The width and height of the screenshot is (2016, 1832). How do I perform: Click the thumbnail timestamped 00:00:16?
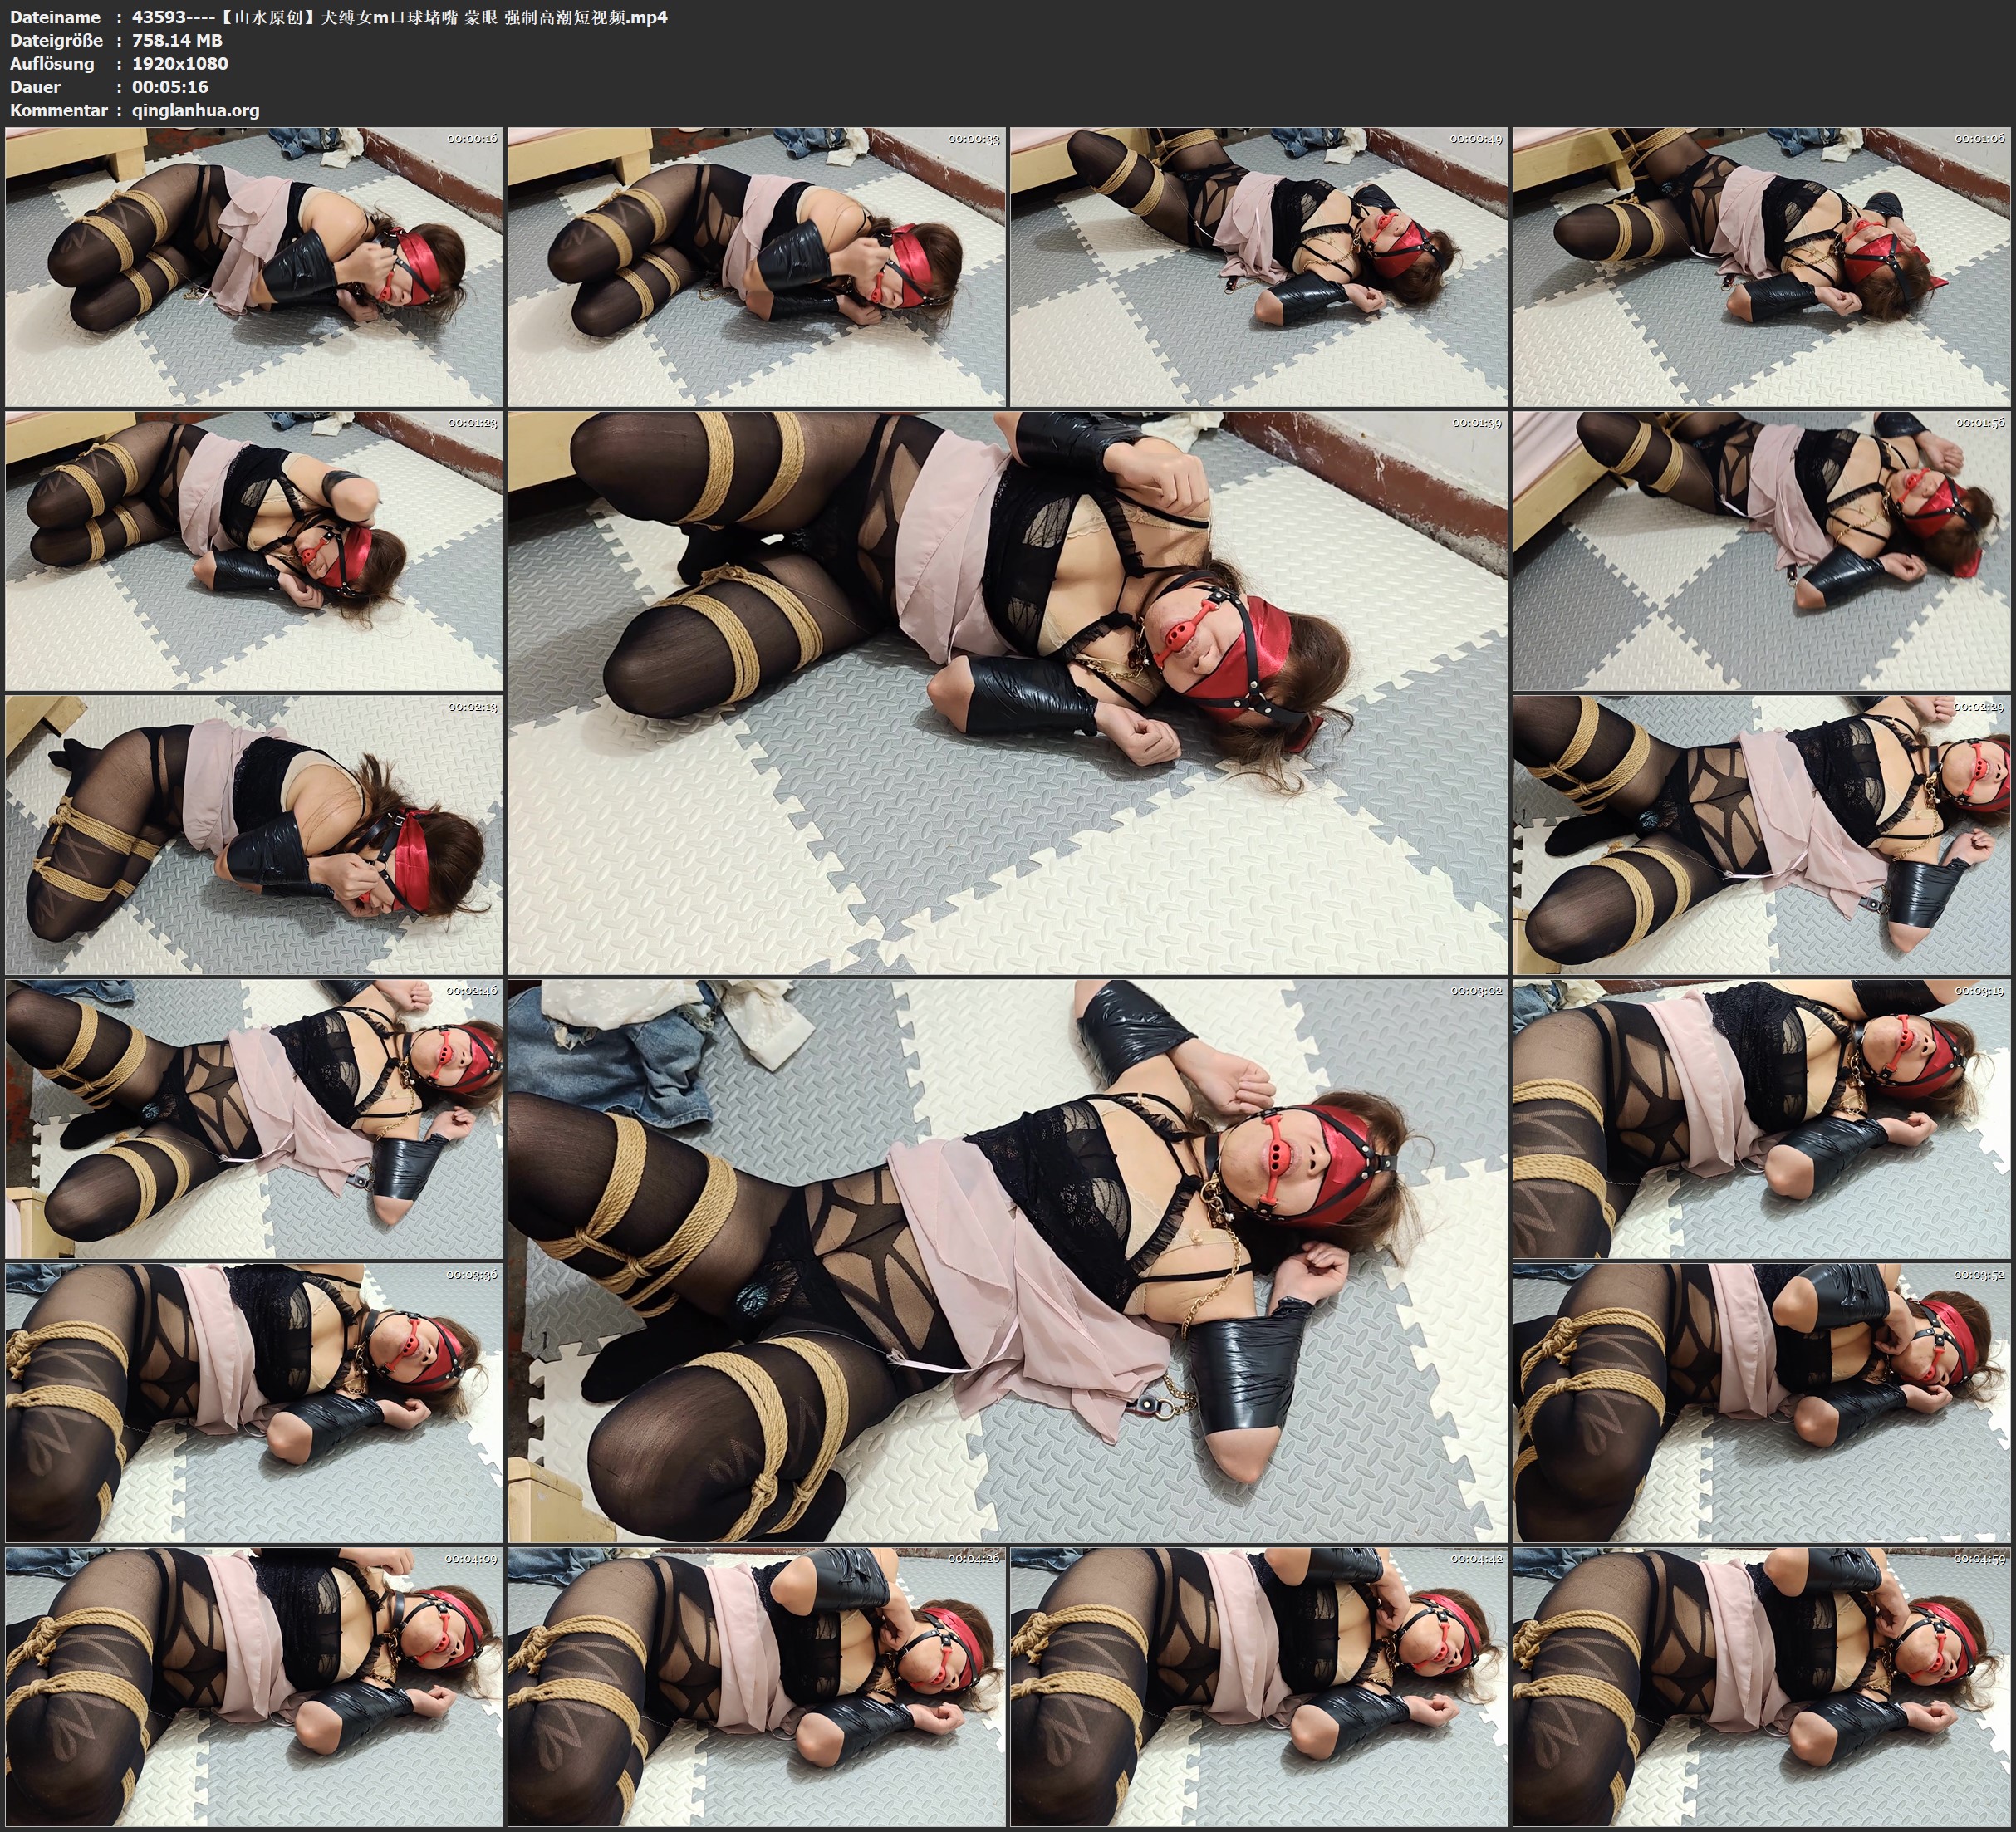(x=254, y=266)
